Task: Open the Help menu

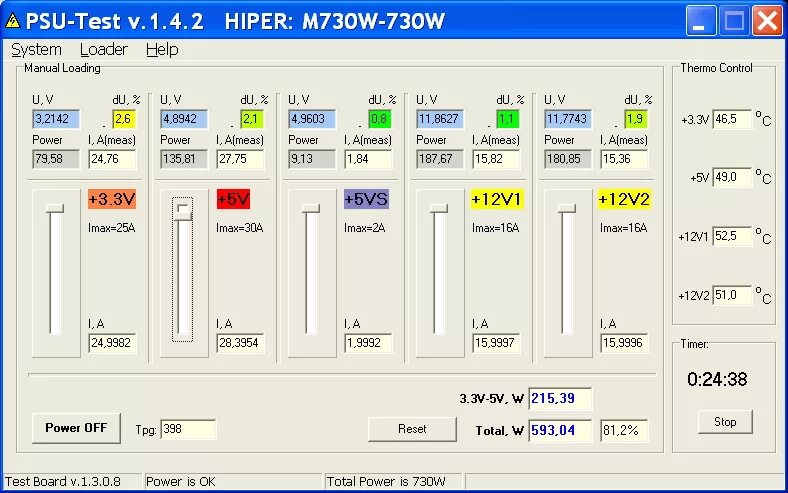Action: click(x=162, y=49)
